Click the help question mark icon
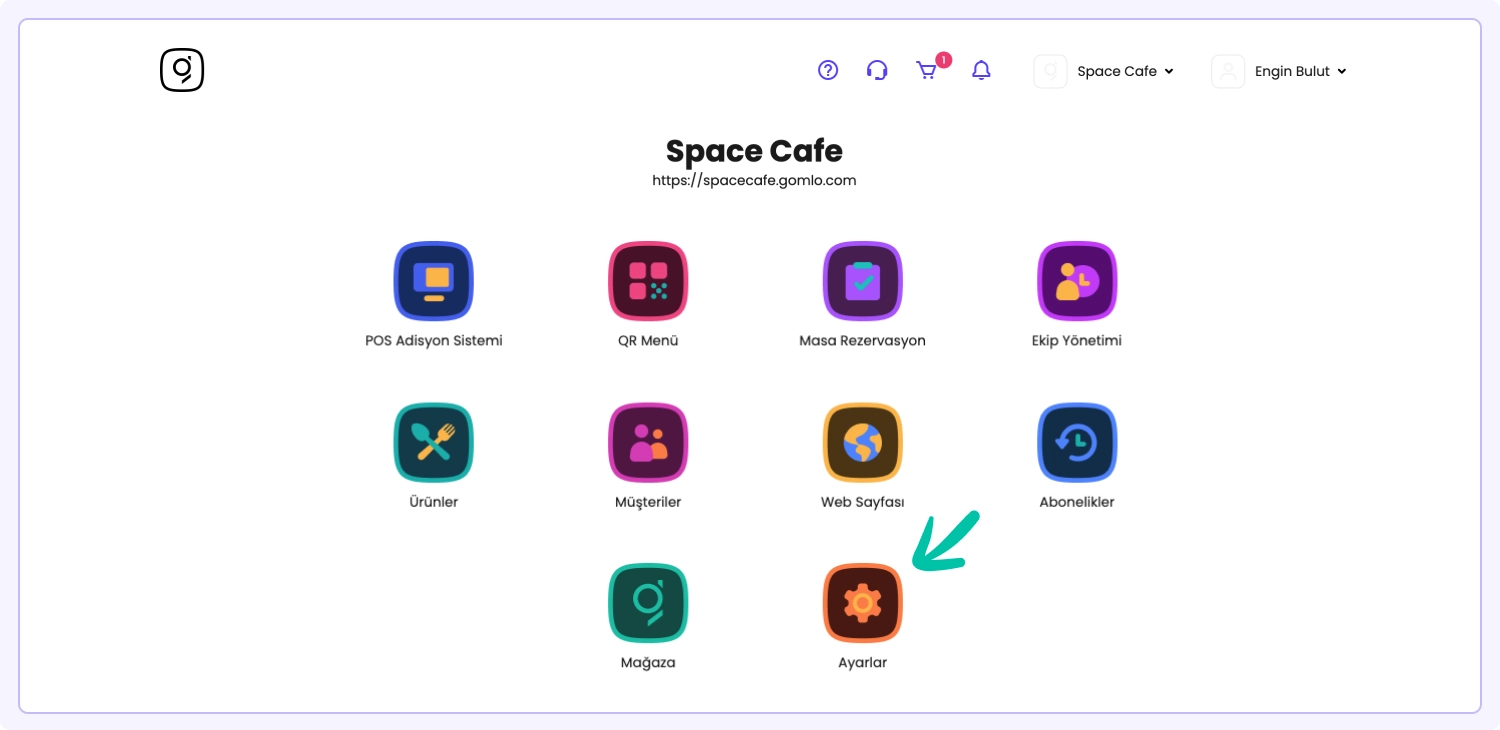The height and width of the screenshot is (730, 1500). coord(828,70)
